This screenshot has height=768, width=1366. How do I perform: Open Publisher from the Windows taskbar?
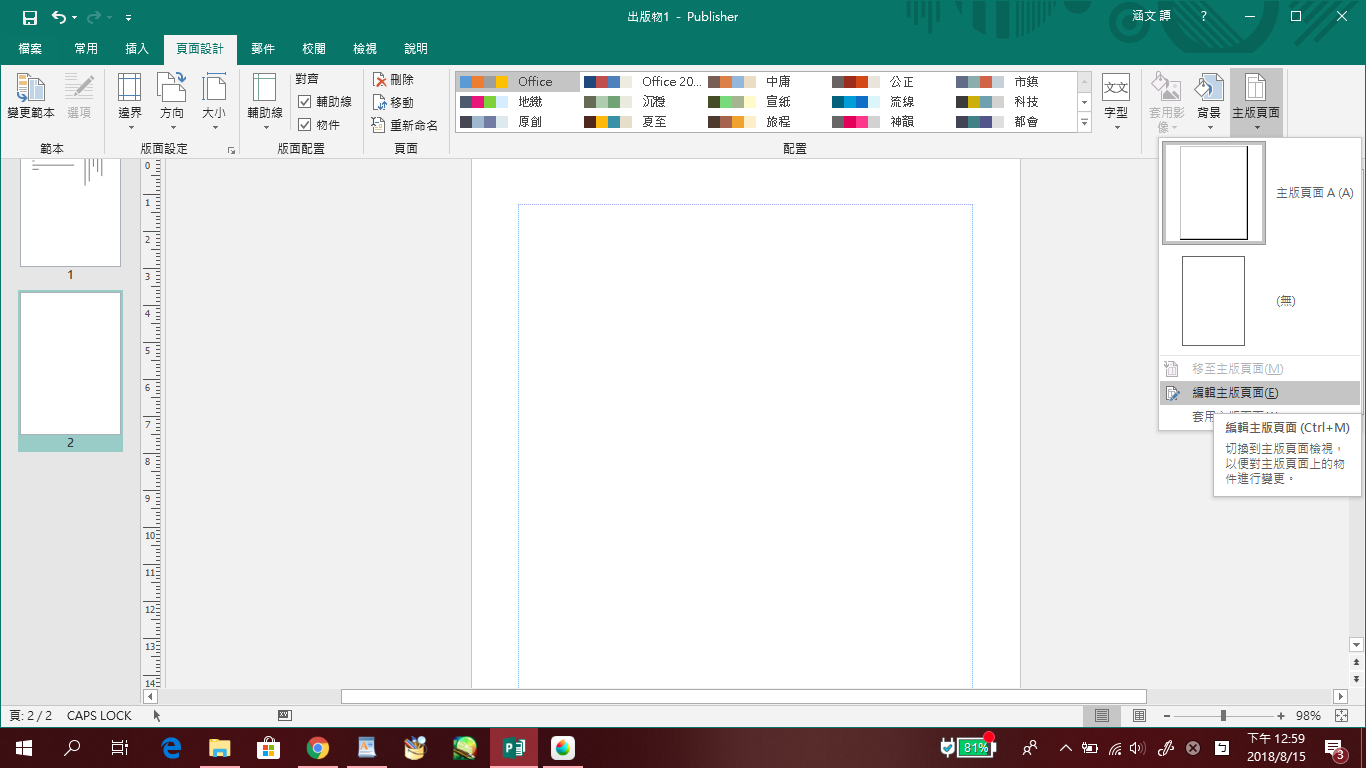514,747
